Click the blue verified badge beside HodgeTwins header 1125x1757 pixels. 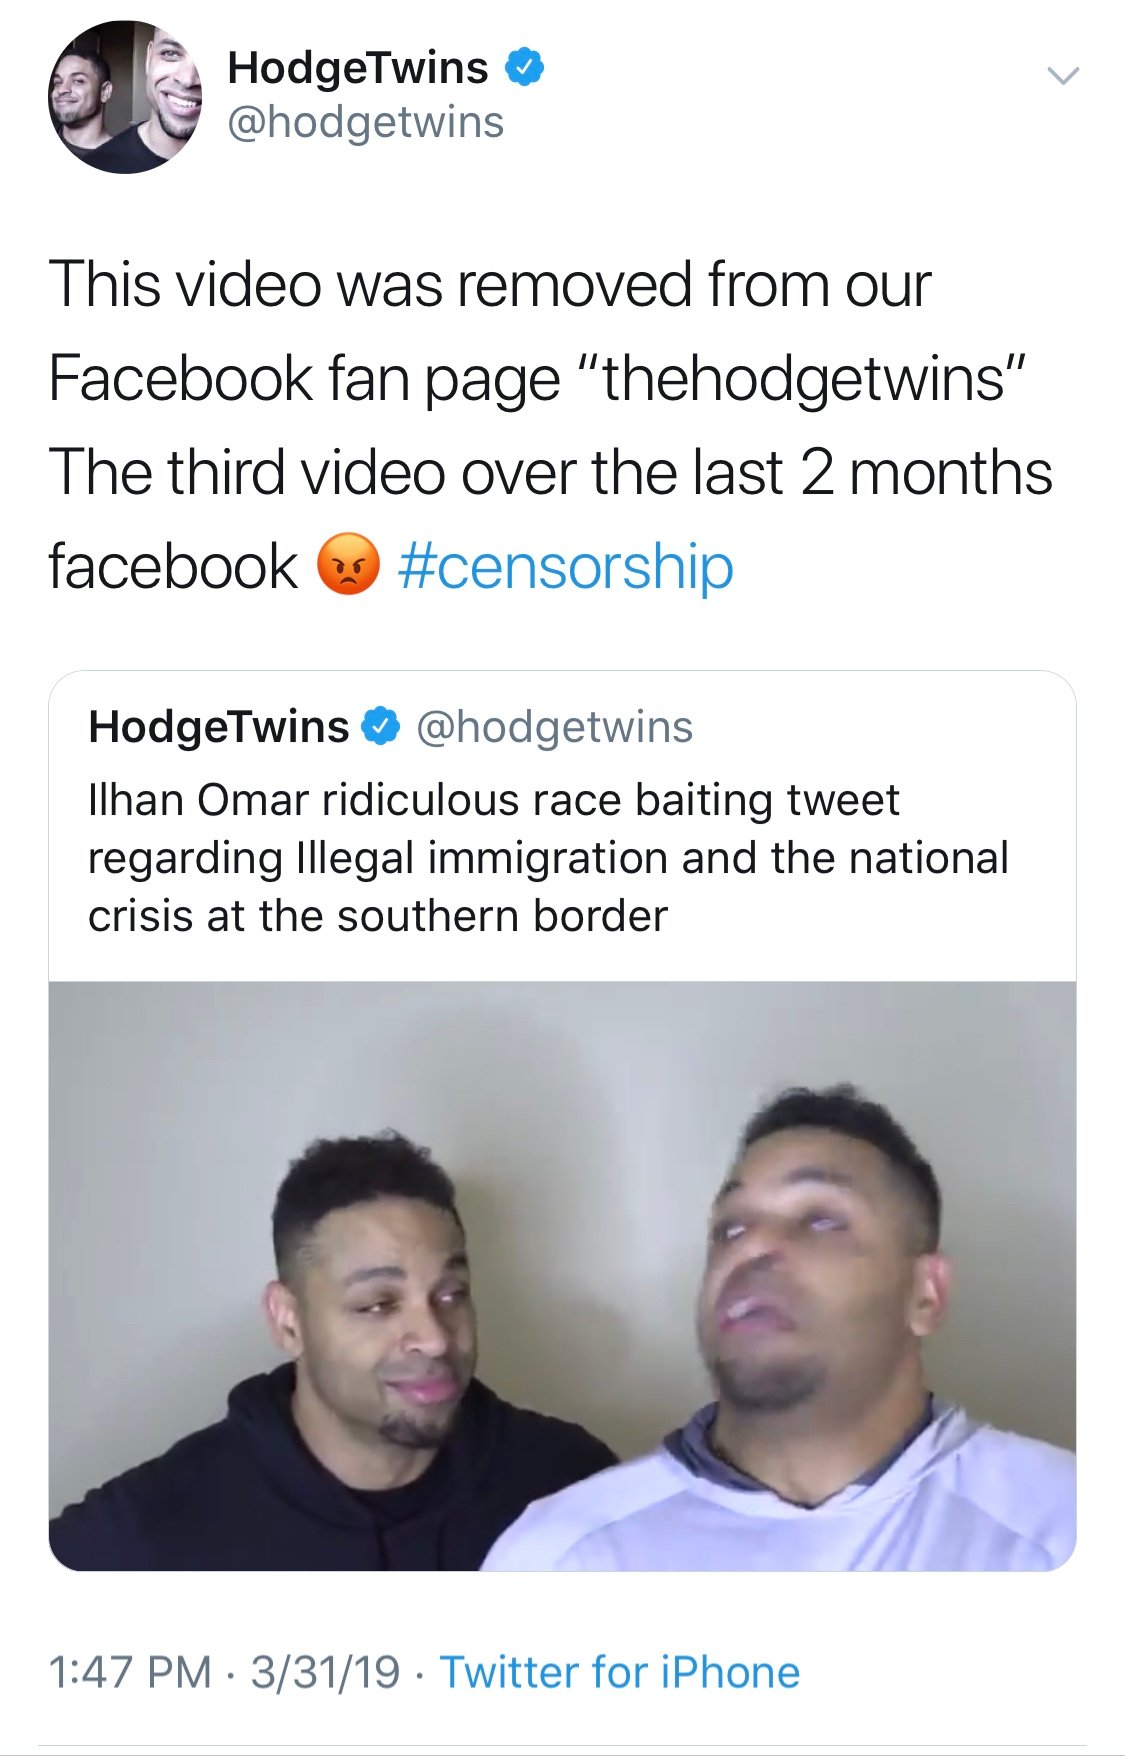(x=524, y=67)
